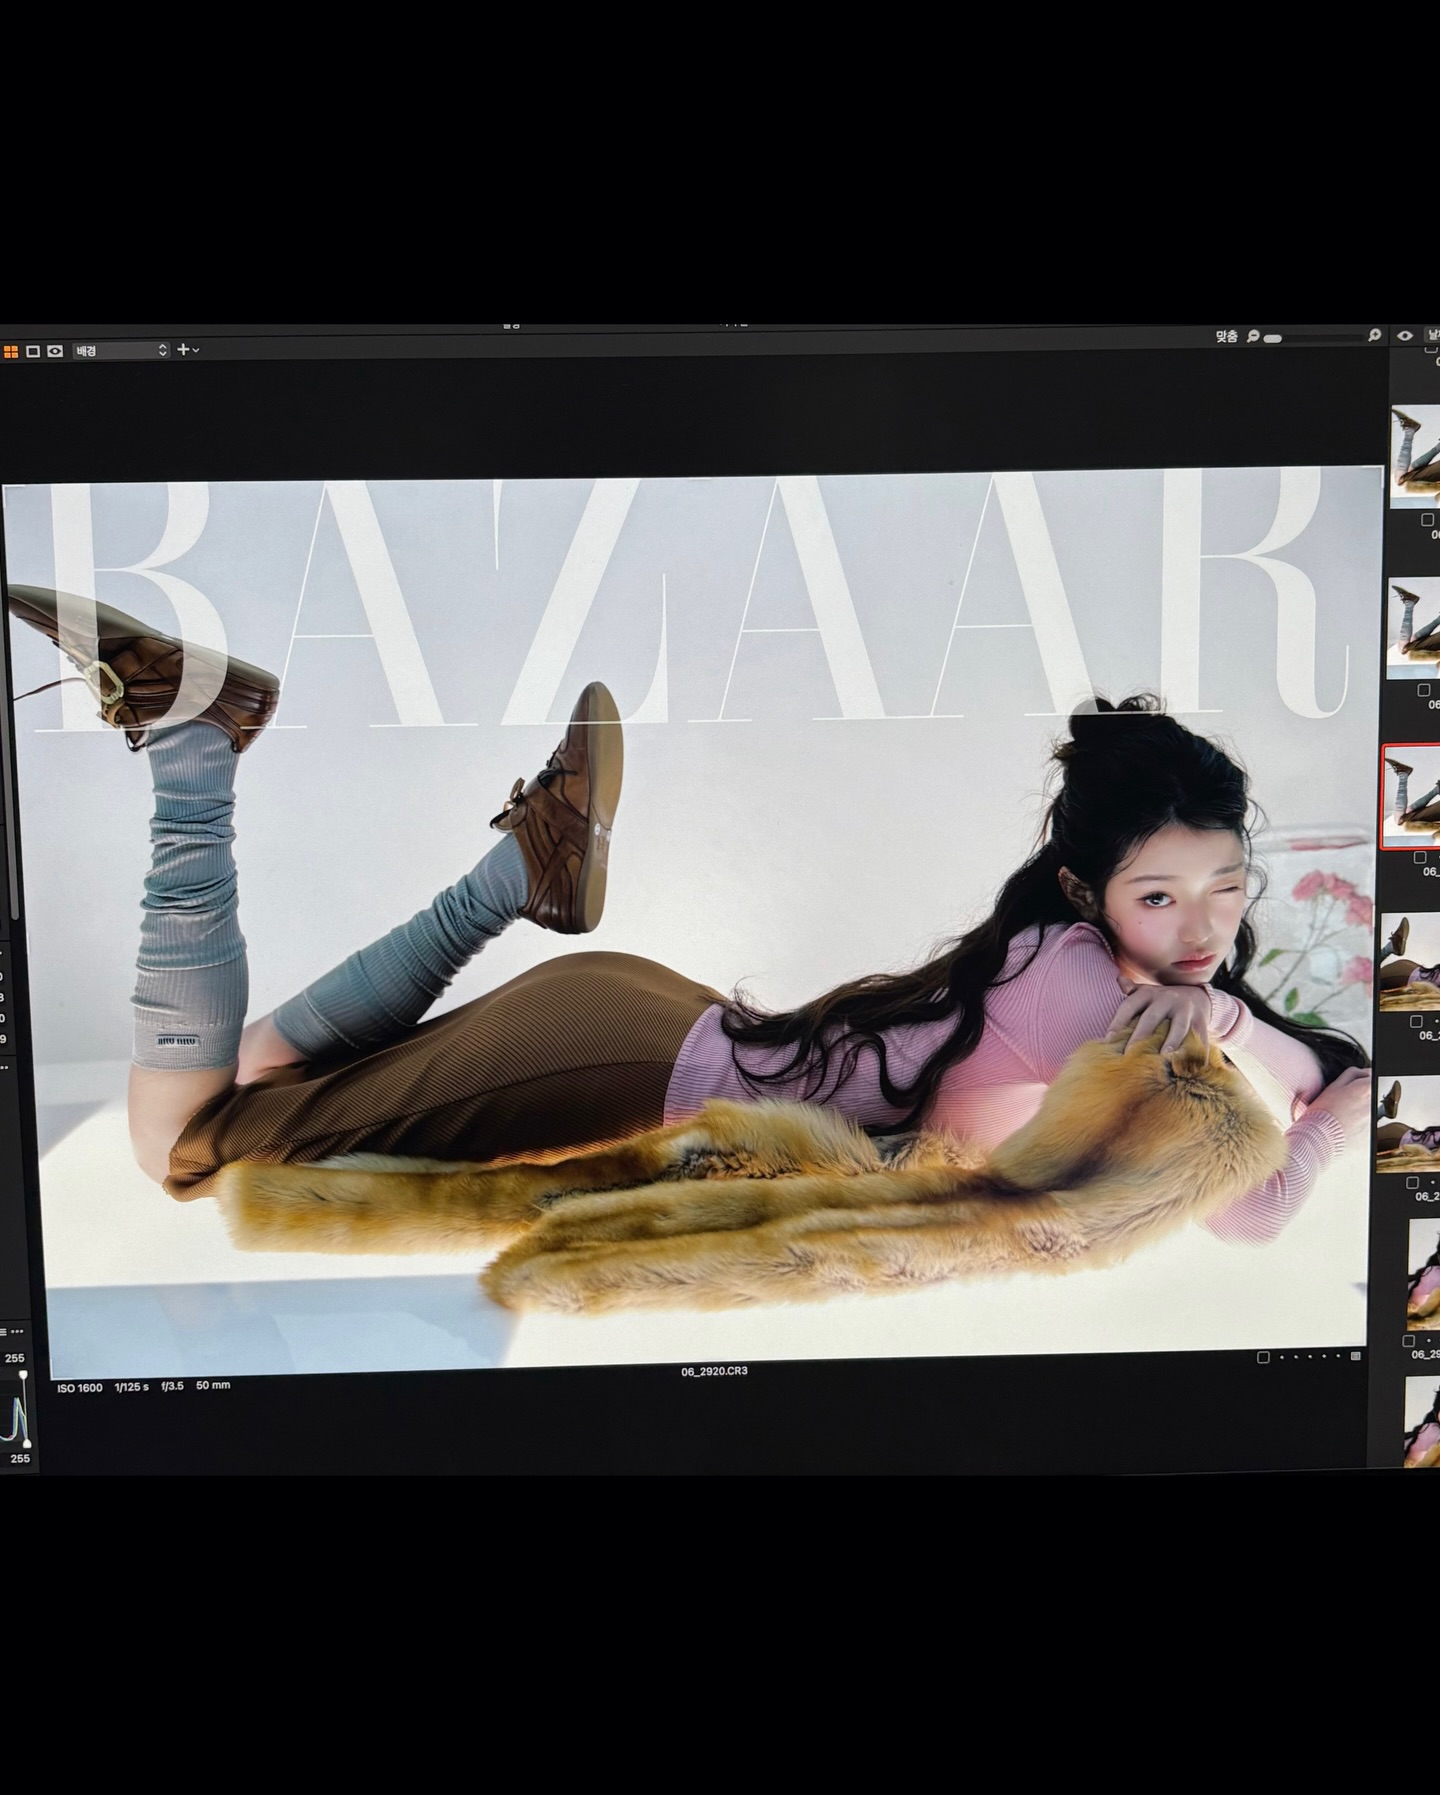Open the sort dropdown in browser panel

1433,336
